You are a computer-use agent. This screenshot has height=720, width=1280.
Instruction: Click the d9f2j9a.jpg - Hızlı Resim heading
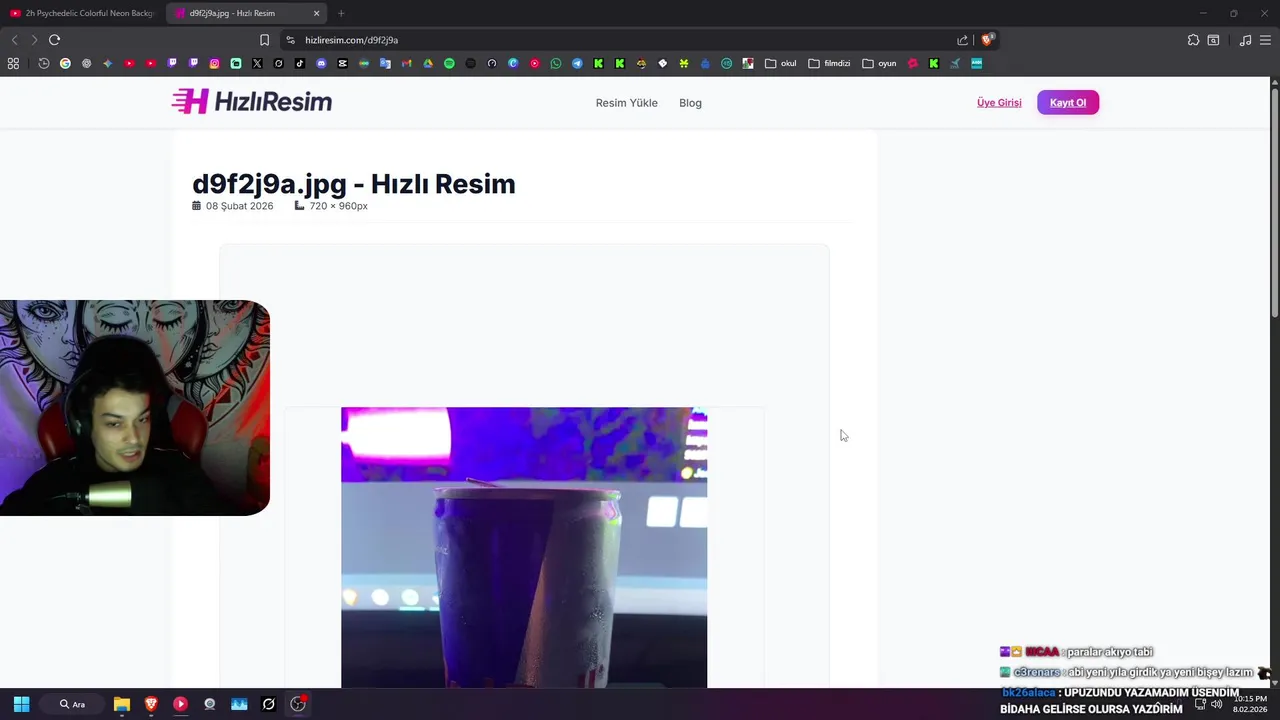click(354, 184)
